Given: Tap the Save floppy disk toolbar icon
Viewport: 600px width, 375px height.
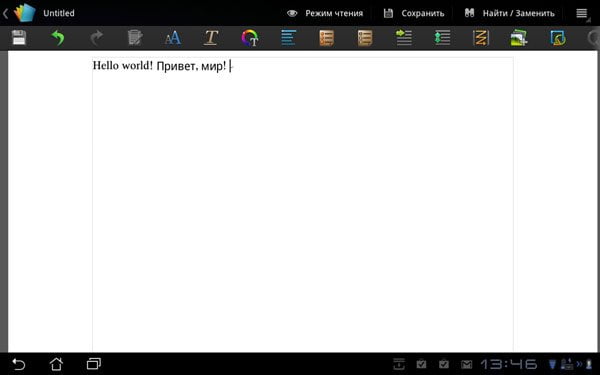Looking at the screenshot, I should [x=19, y=38].
